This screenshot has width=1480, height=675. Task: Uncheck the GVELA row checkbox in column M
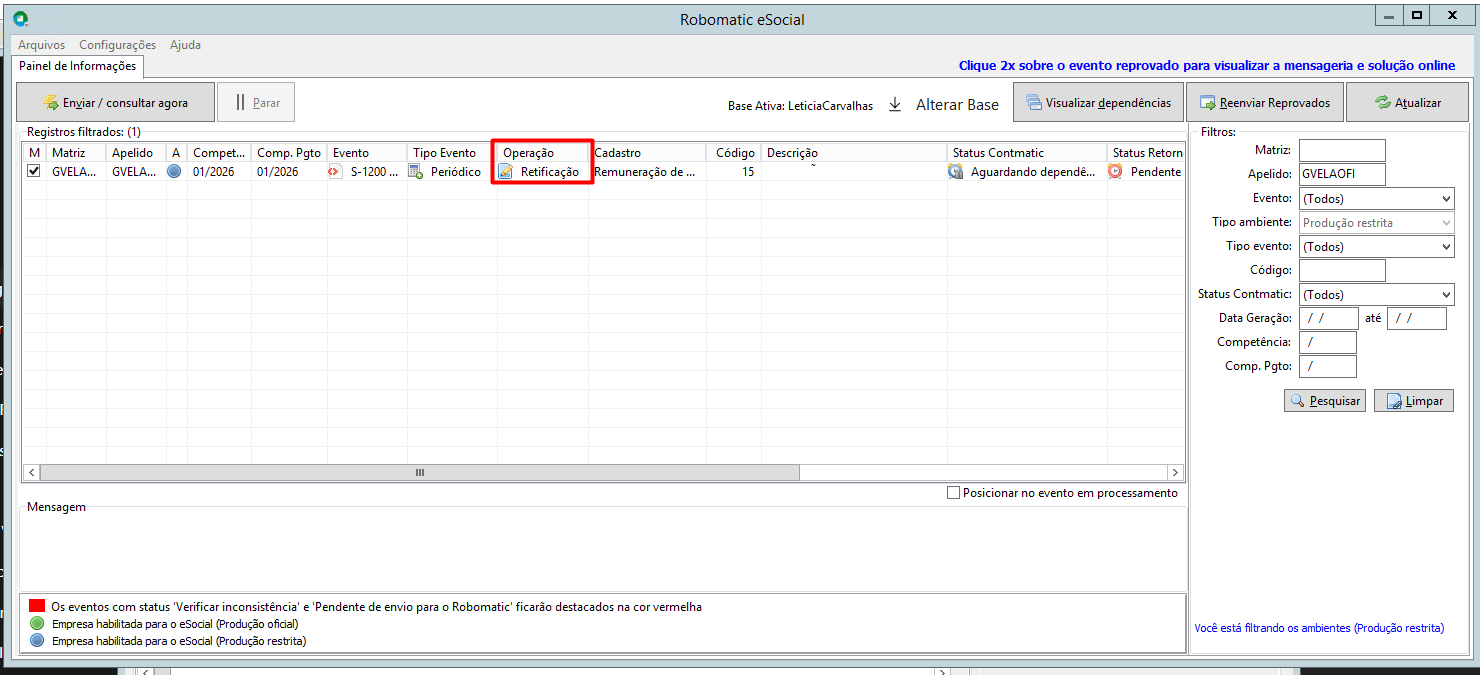pos(34,172)
